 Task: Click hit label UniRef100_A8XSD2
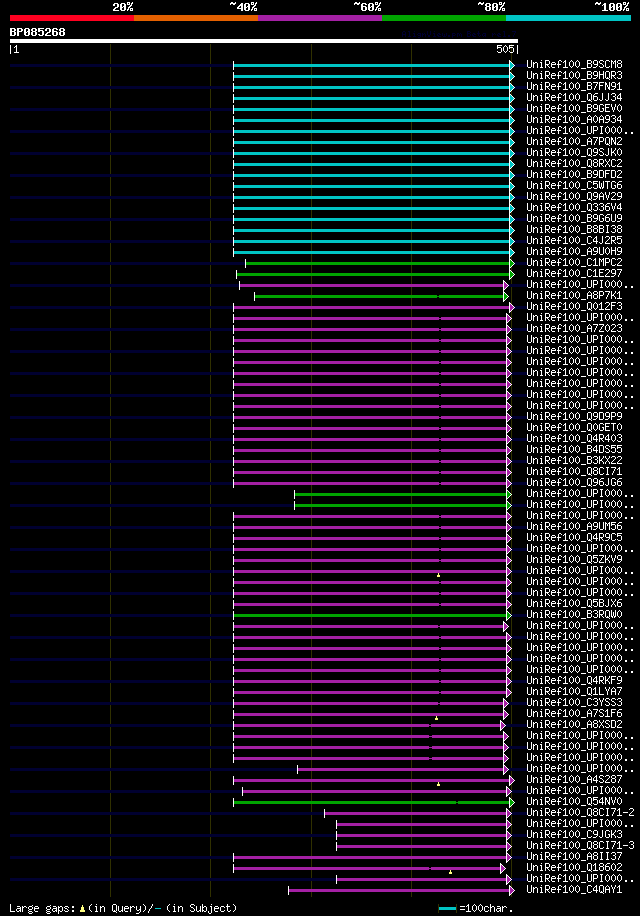pos(574,724)
